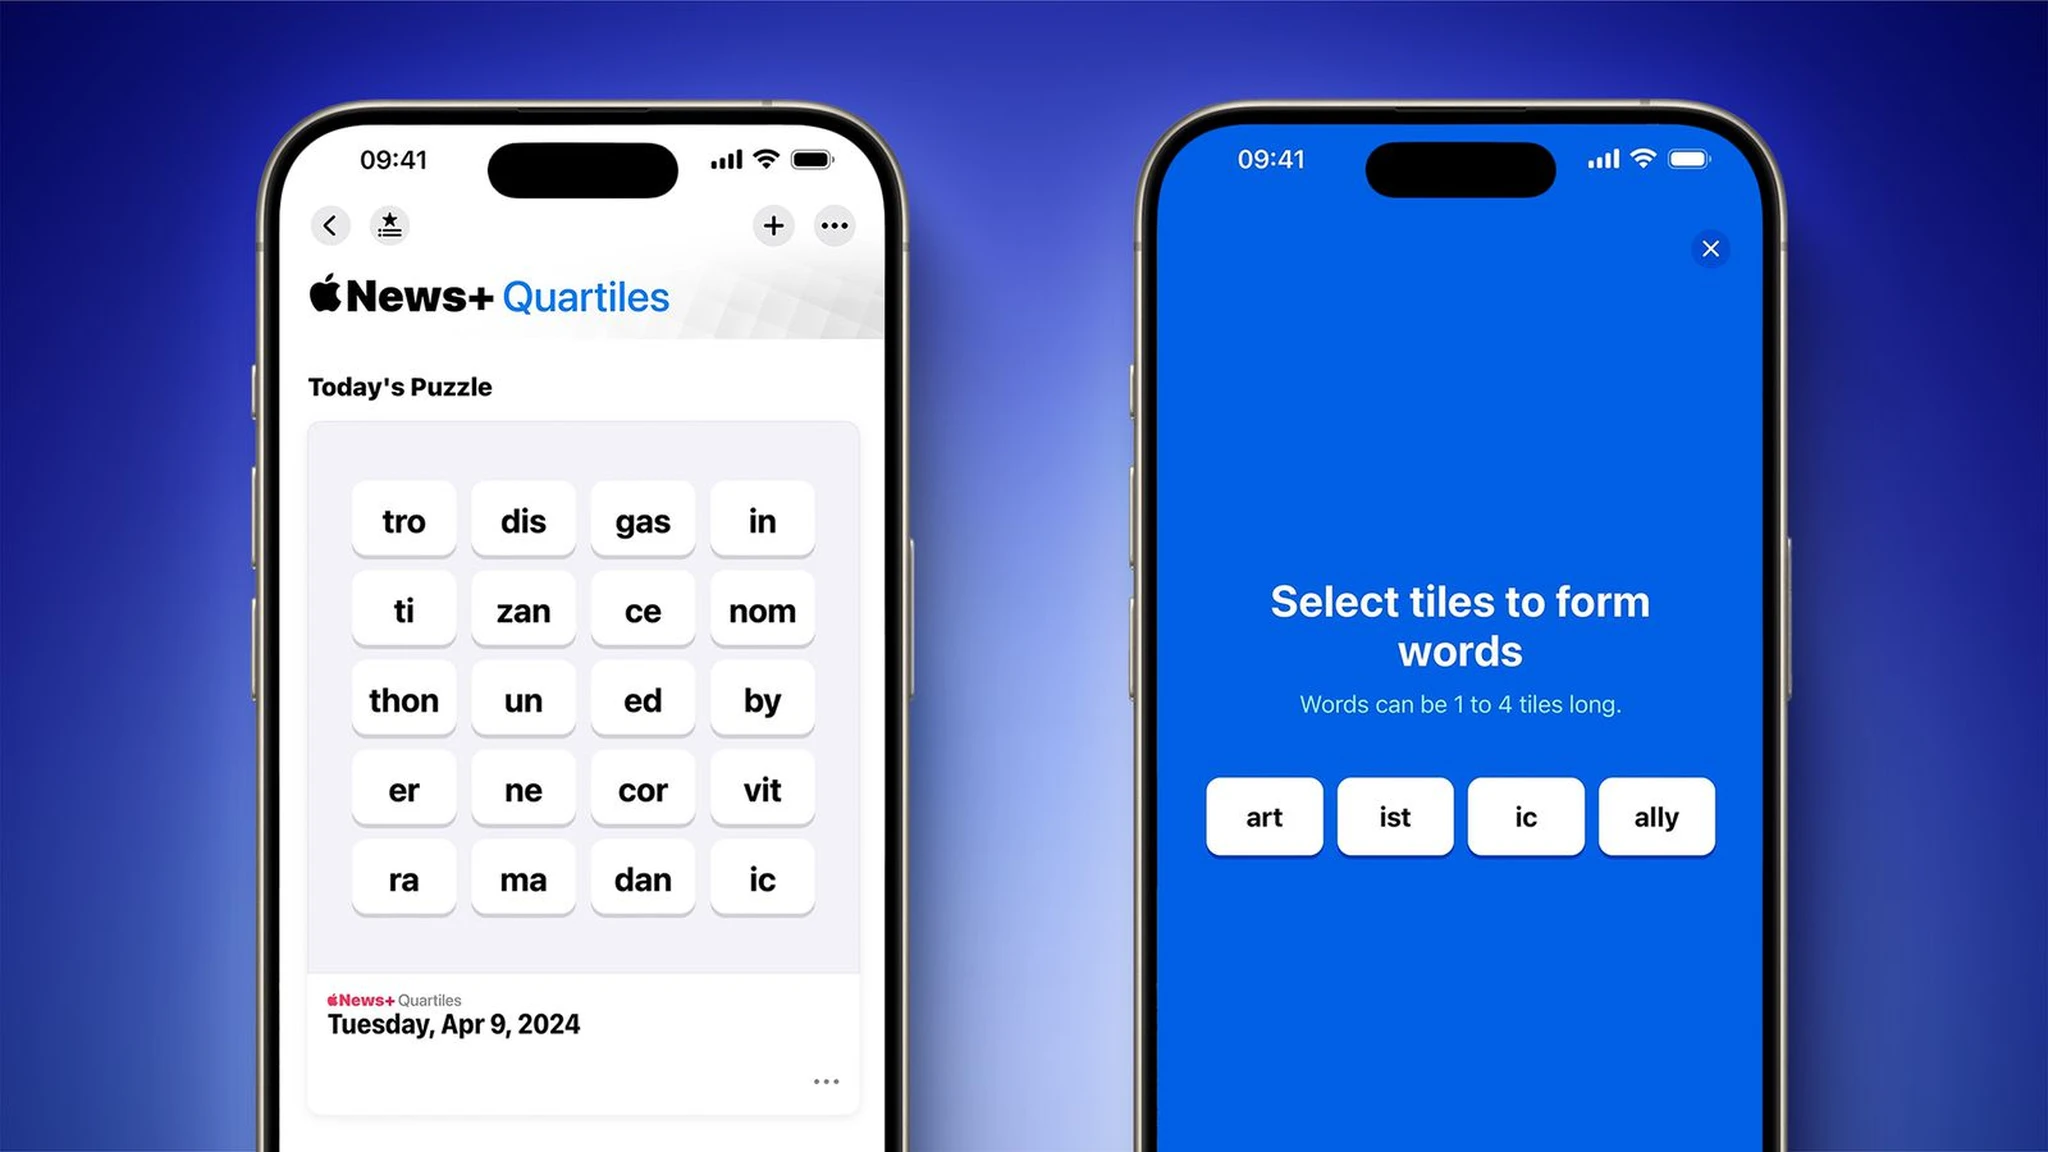Click the close (X) icon in Quartiles game
Image resolution: width=2048 pixels, height=1152 pixels.
1713,250
